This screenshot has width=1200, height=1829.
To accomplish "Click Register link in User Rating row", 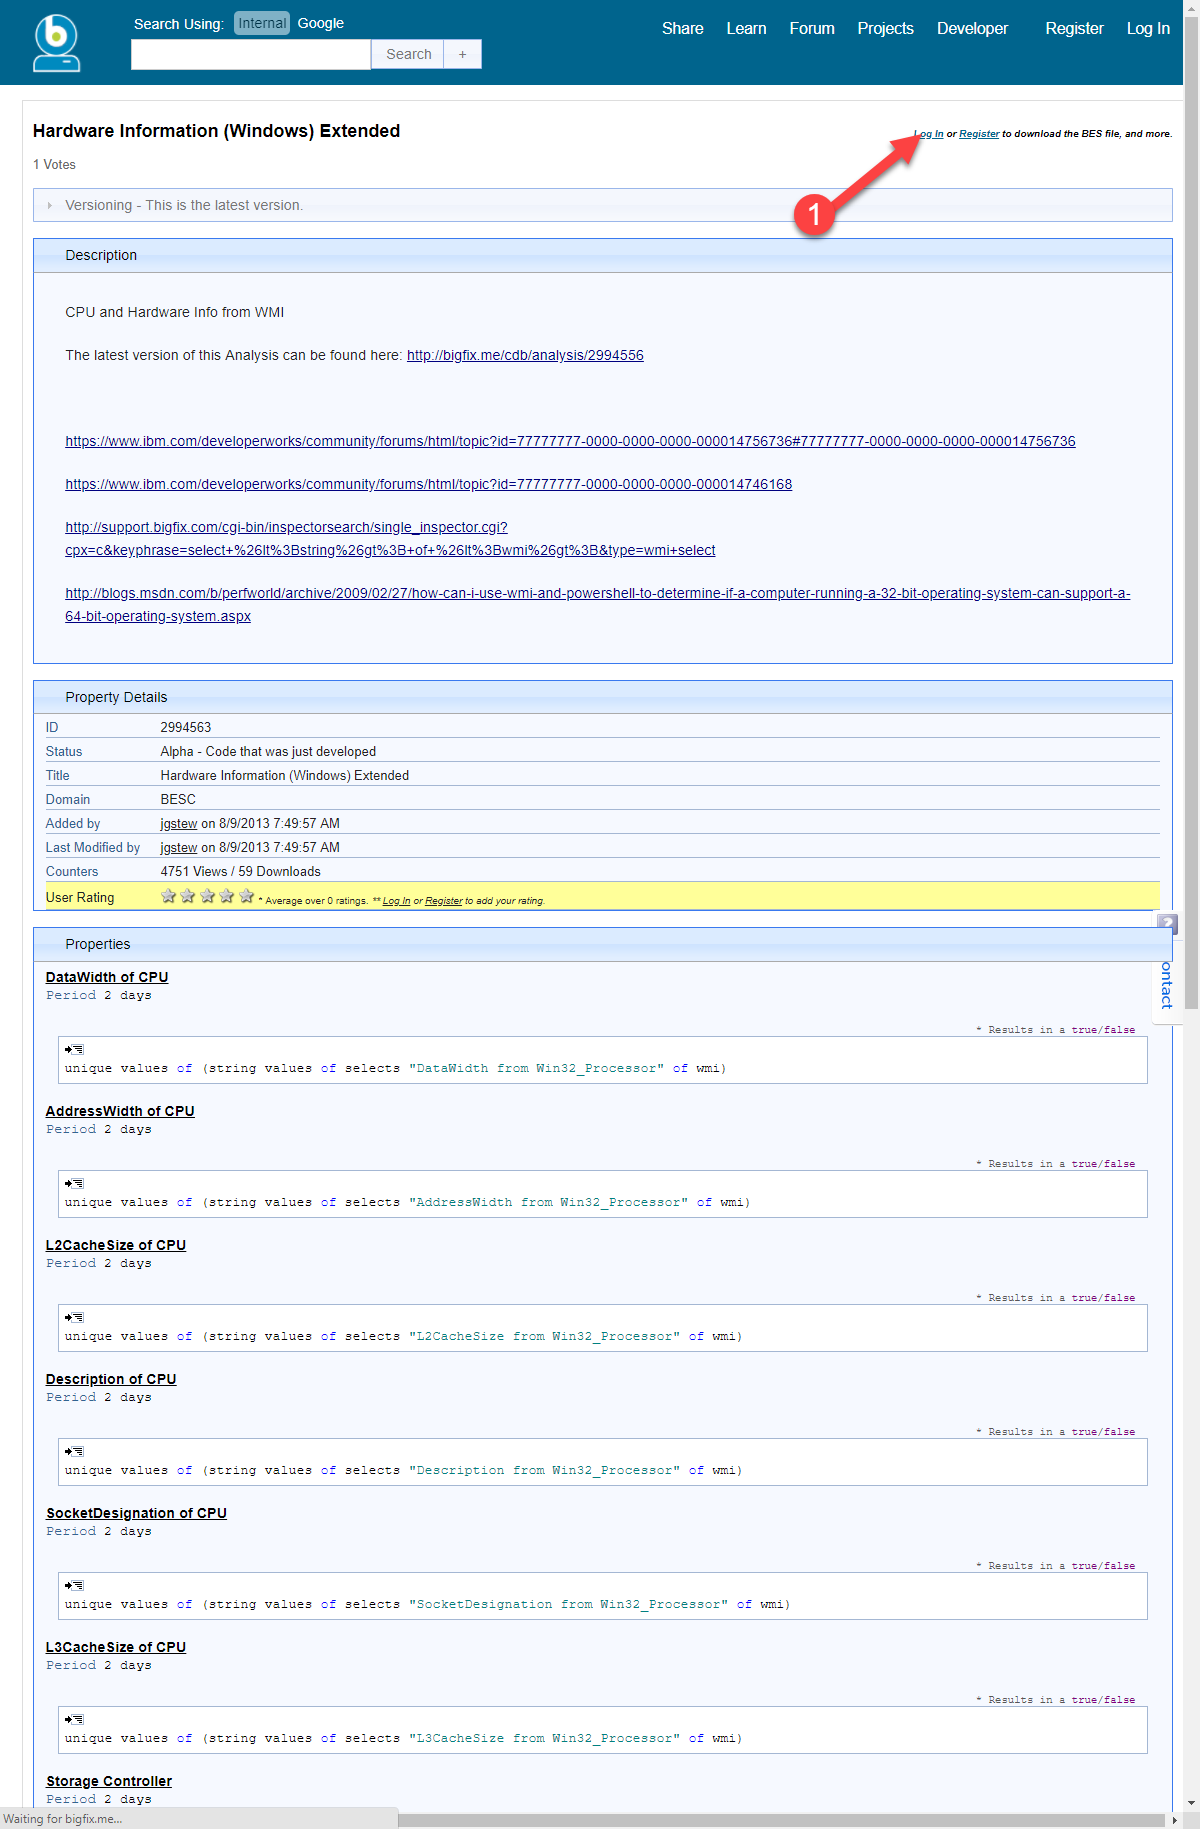I will click(x=444, y=901).
